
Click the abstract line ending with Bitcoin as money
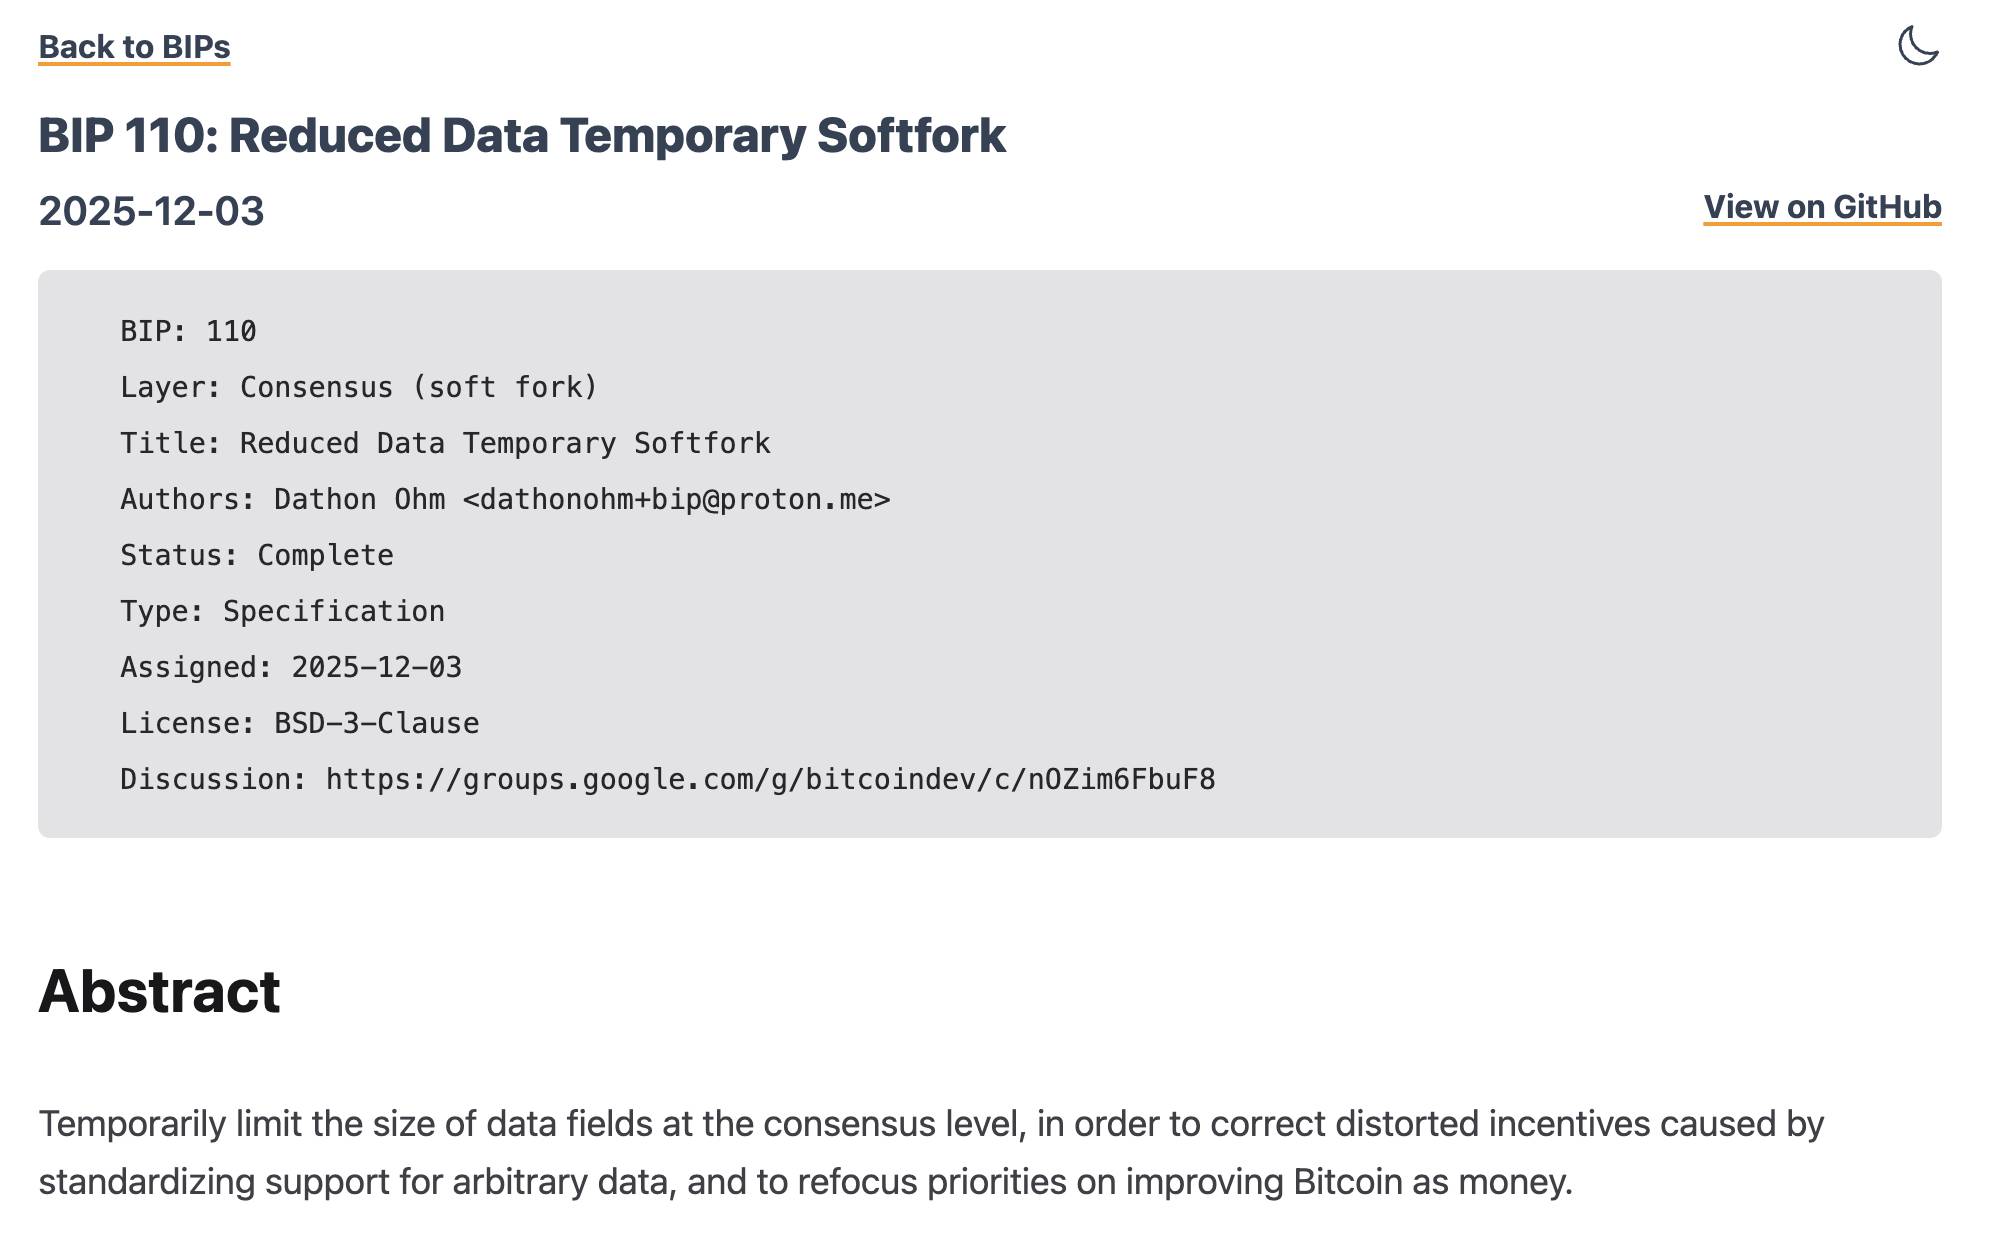(x=805, y=1182)
